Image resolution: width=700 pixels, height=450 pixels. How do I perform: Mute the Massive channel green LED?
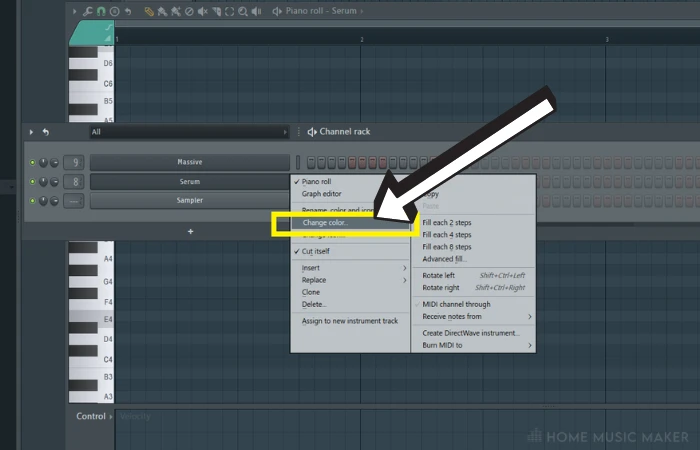32,162
